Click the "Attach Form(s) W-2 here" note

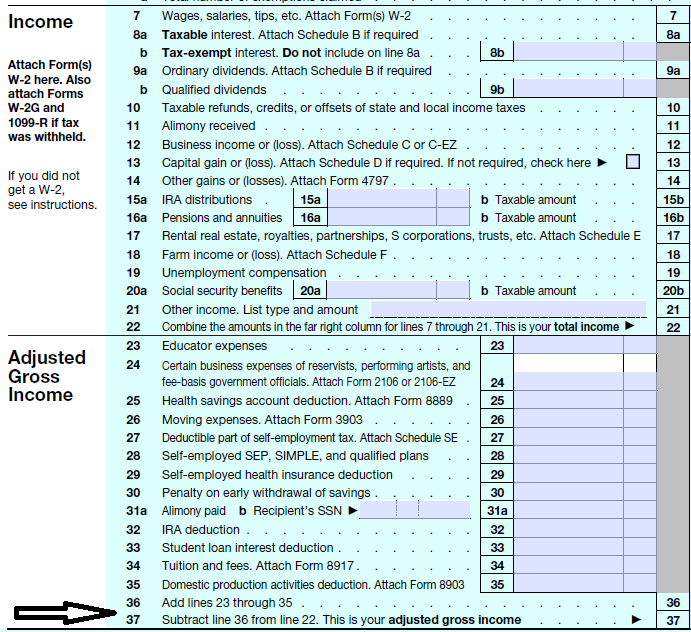pyautogui.click(x=50, y=100)
